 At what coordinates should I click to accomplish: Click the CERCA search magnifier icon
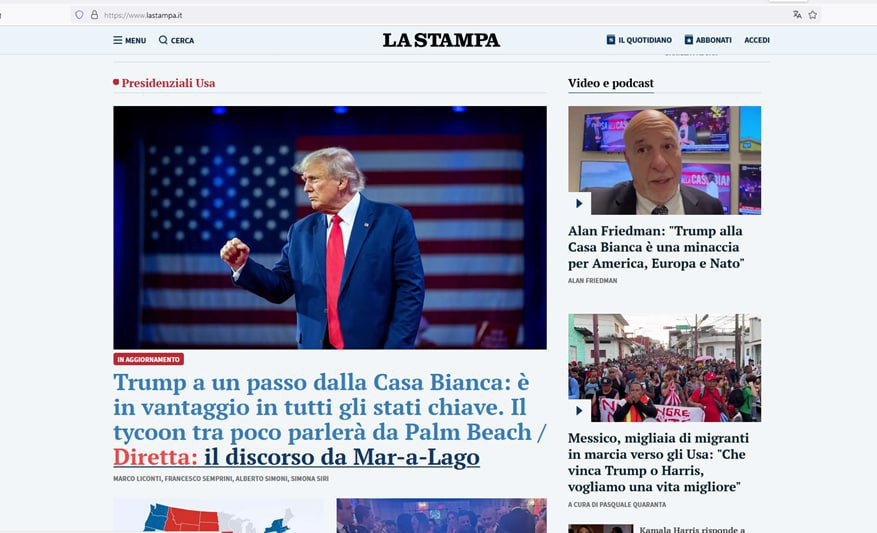point(163,40)
